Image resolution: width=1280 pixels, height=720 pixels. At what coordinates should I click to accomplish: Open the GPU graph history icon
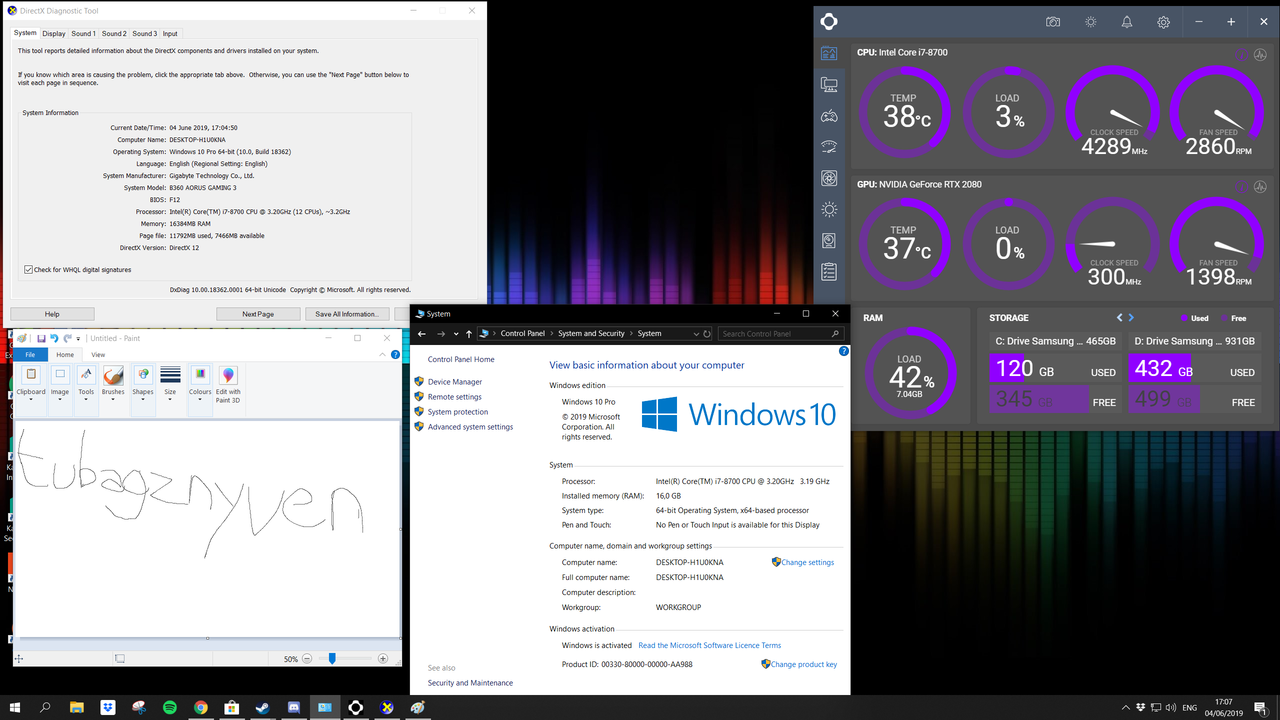[1261, 186]
